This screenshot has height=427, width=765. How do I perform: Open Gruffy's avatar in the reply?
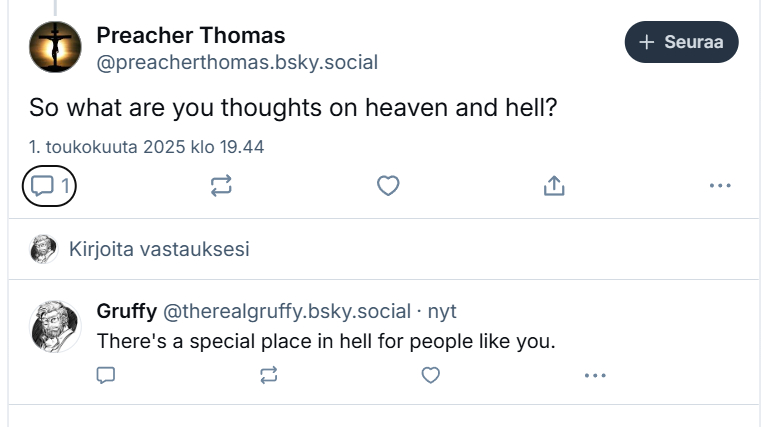[x=54, y=325]
